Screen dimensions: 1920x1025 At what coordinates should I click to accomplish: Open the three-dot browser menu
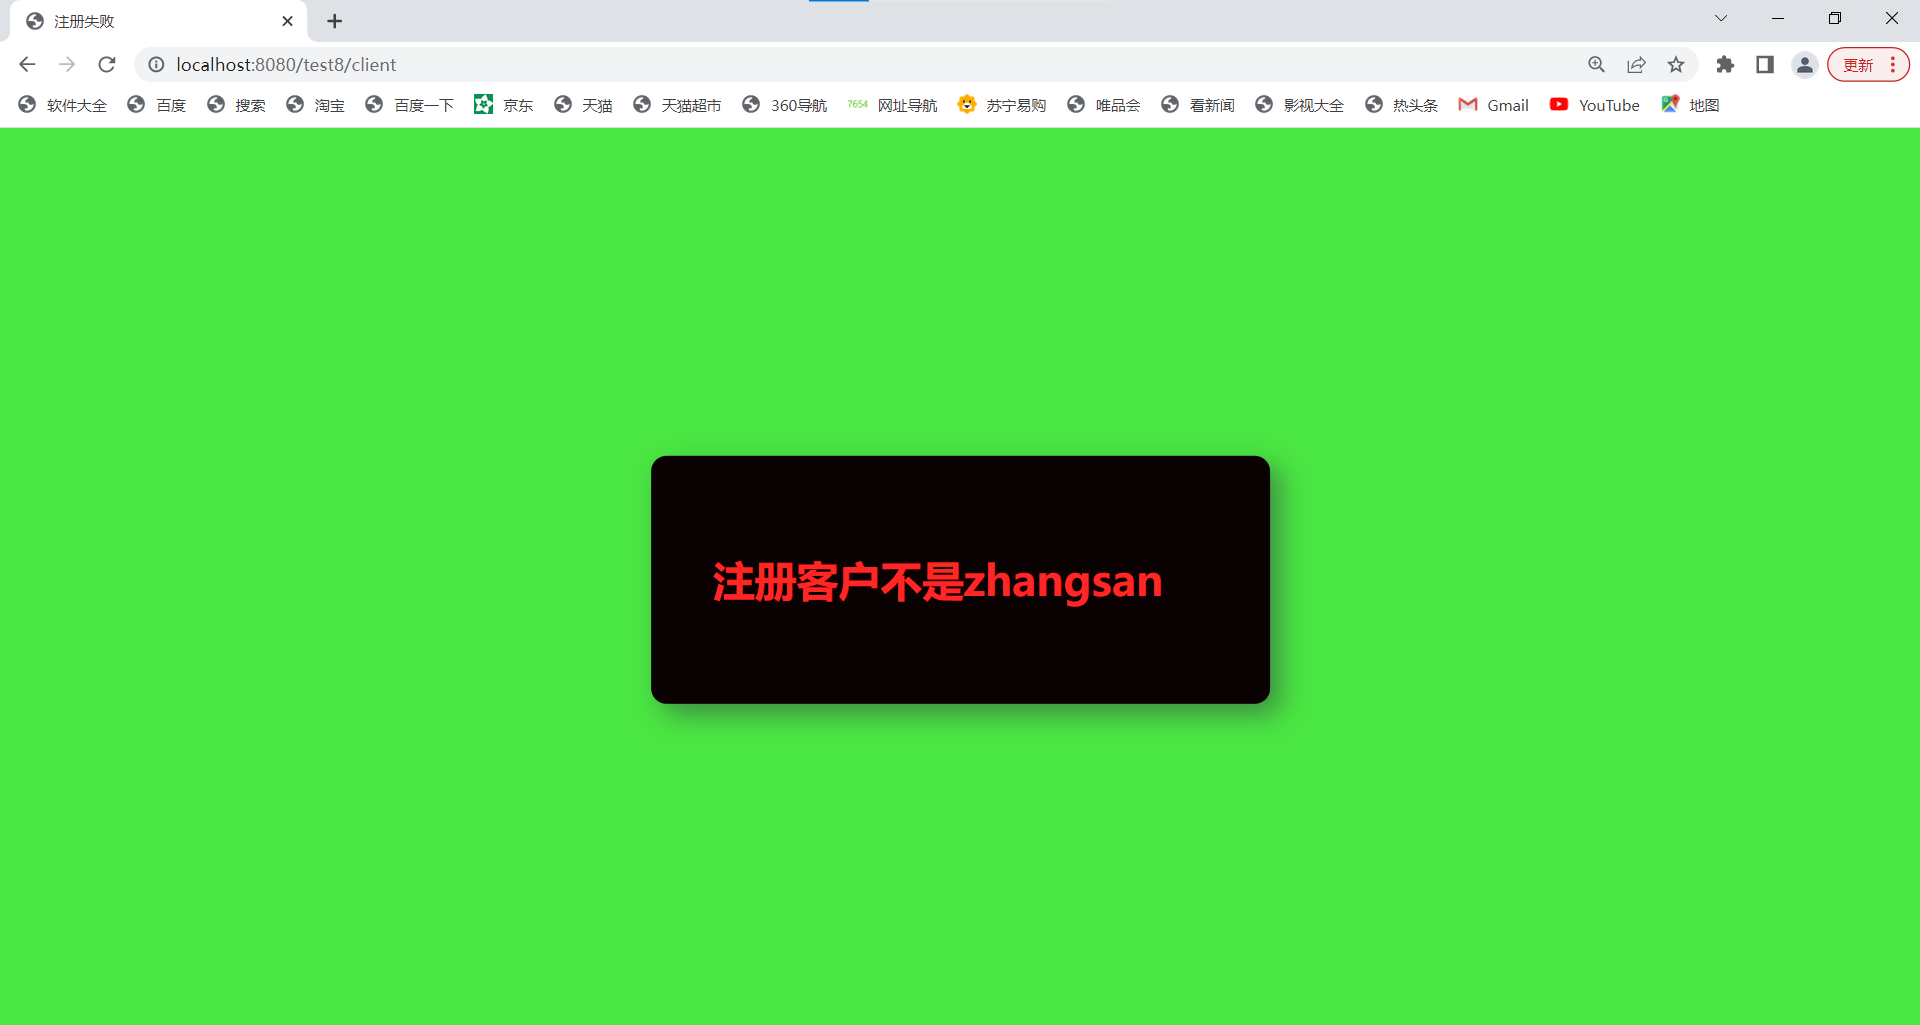1895,64
